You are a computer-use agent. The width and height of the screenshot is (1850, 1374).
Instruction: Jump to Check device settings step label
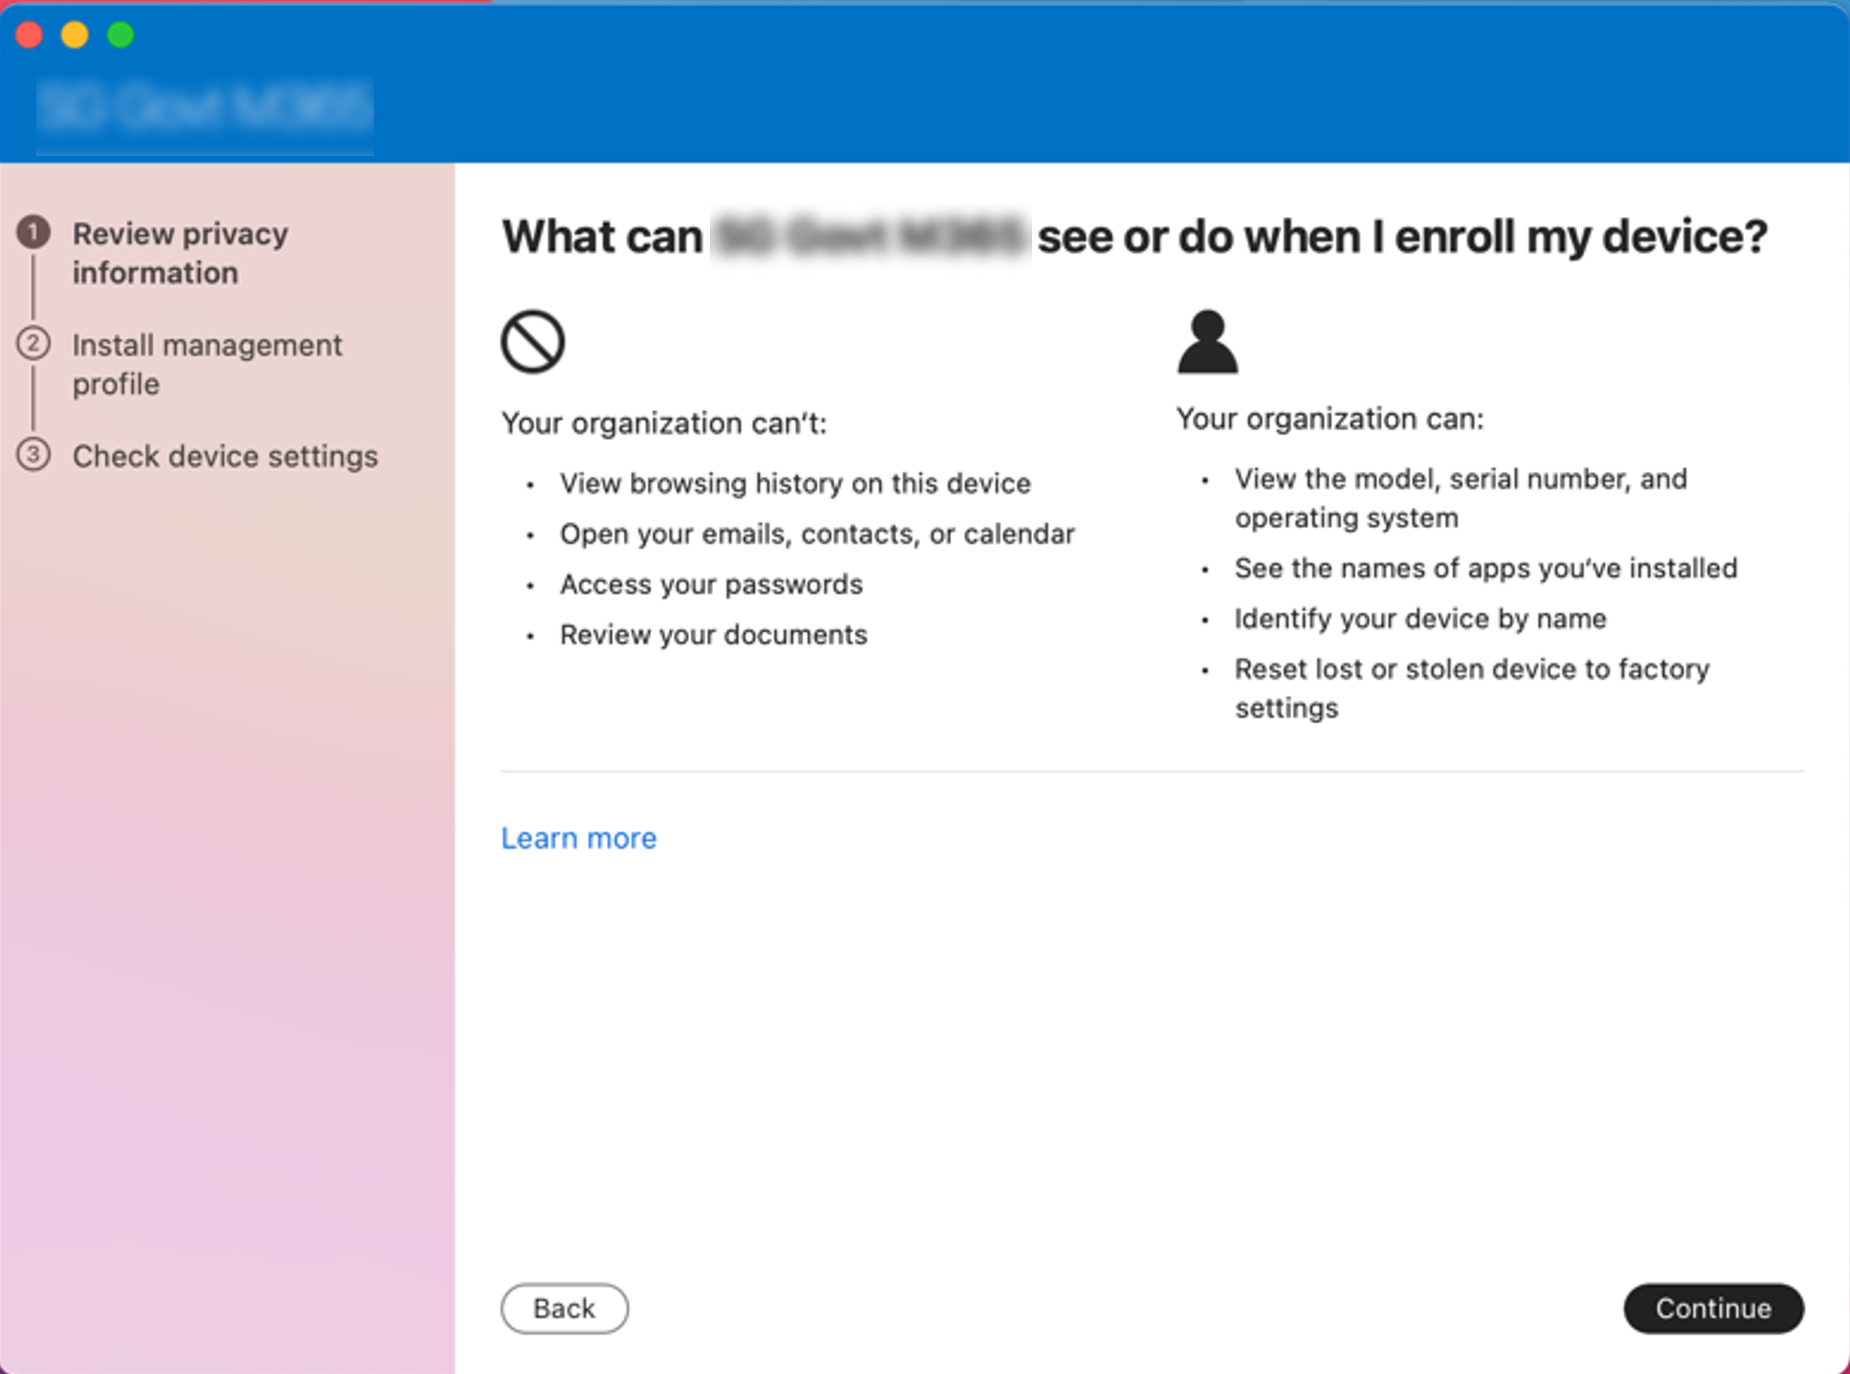coord(225,456)
